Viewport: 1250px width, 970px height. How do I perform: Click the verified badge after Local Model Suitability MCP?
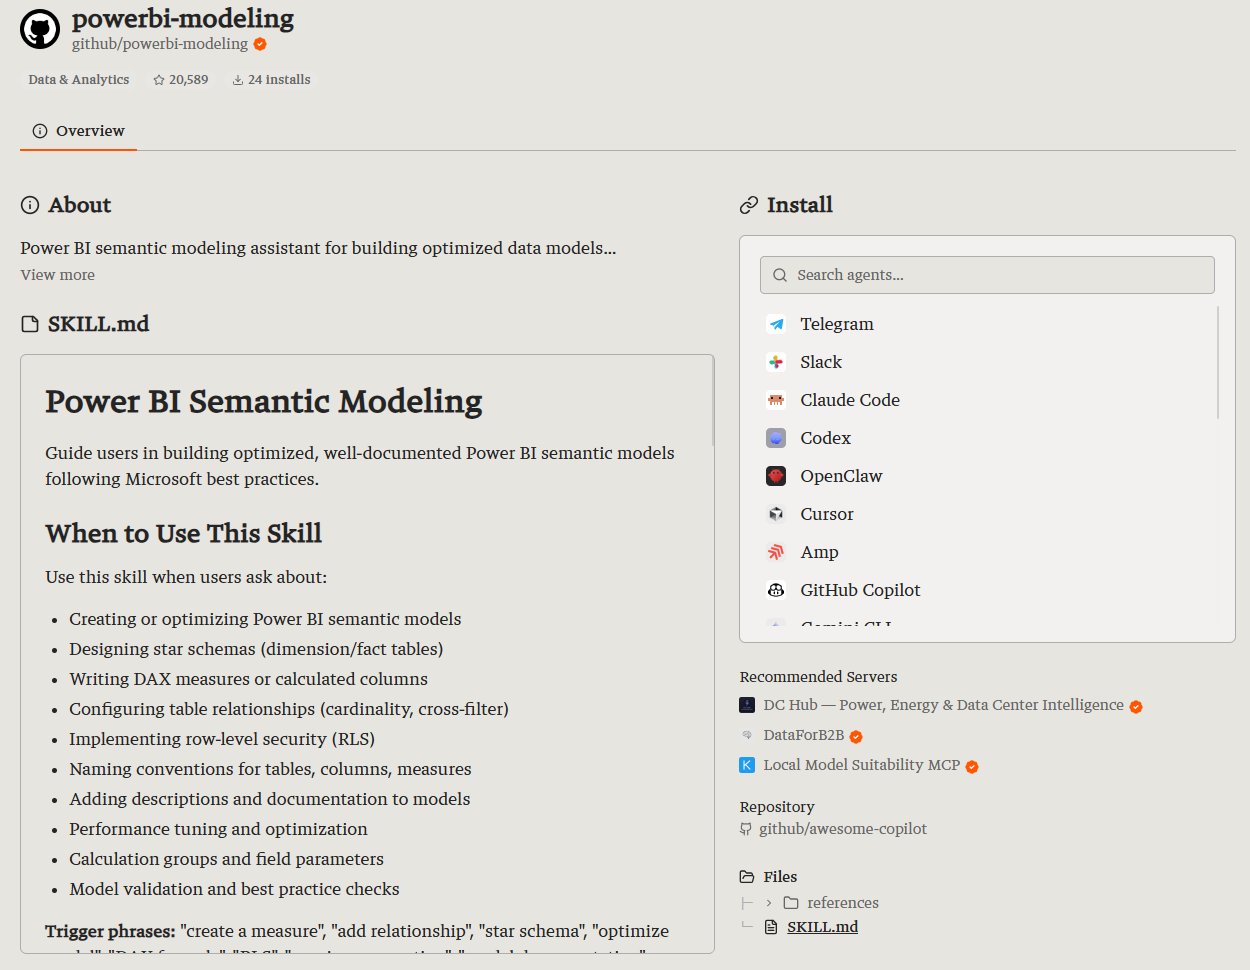click(972, 767)
